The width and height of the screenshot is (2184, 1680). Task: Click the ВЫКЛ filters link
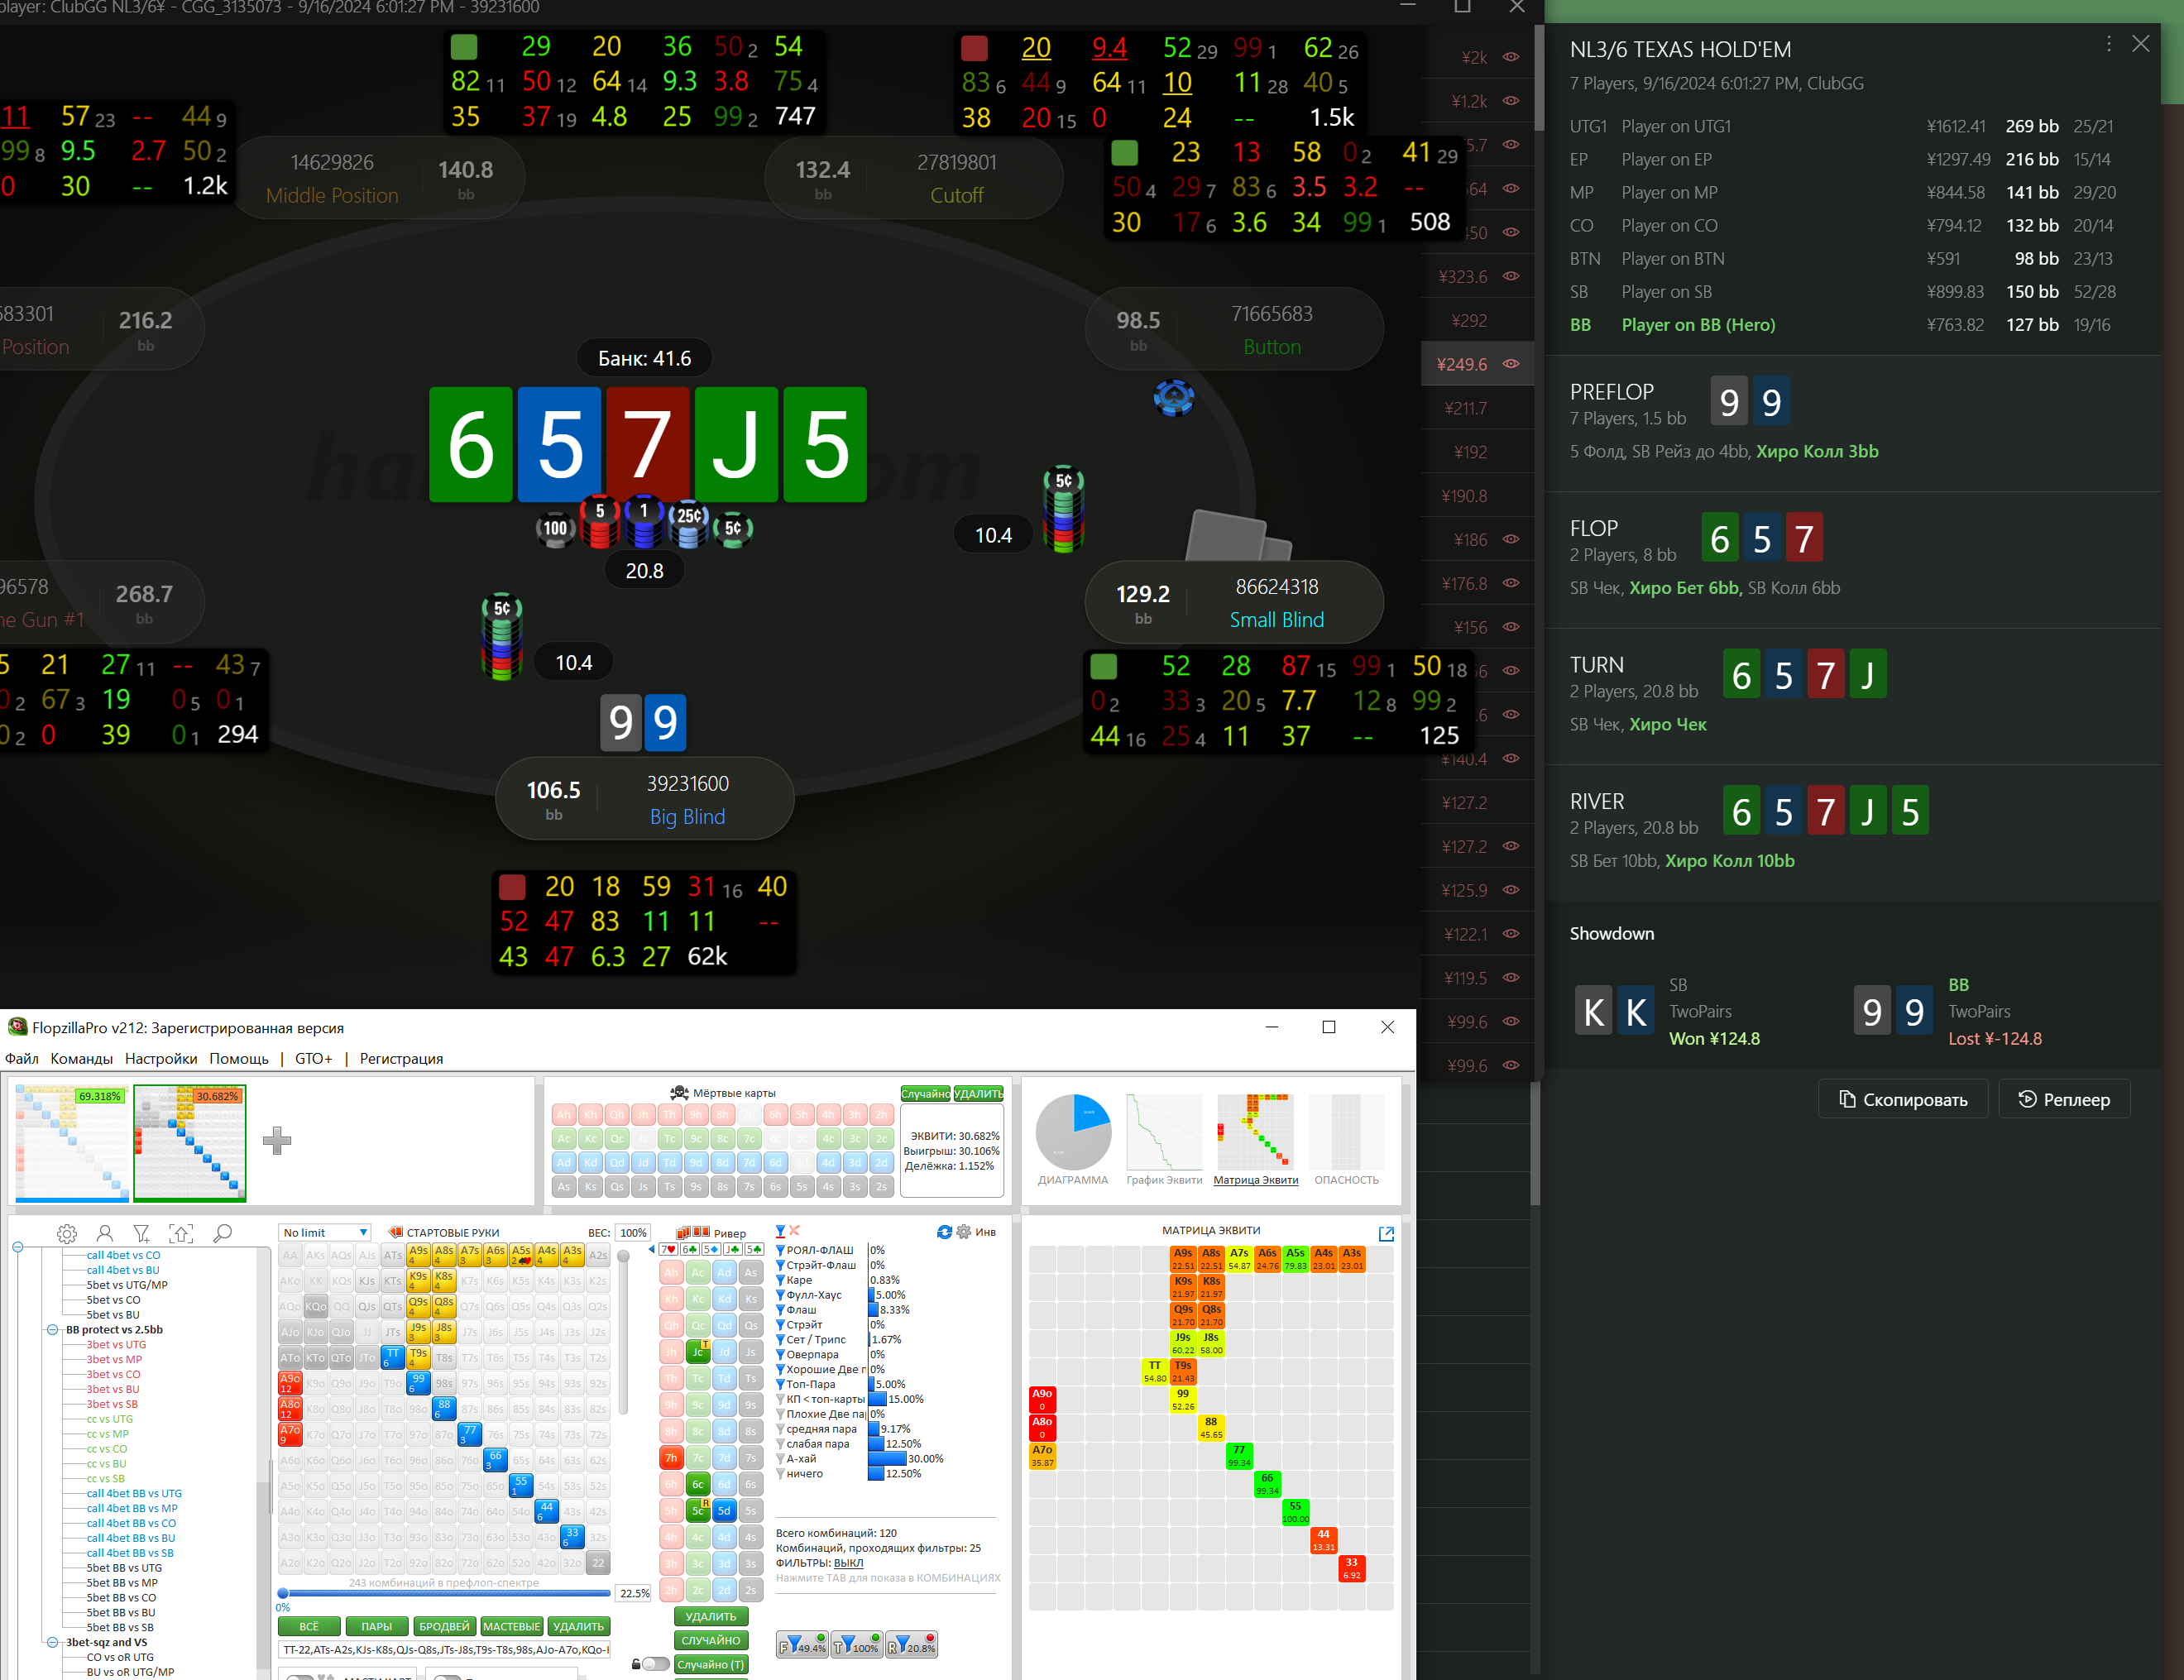tap(848, 1563)
